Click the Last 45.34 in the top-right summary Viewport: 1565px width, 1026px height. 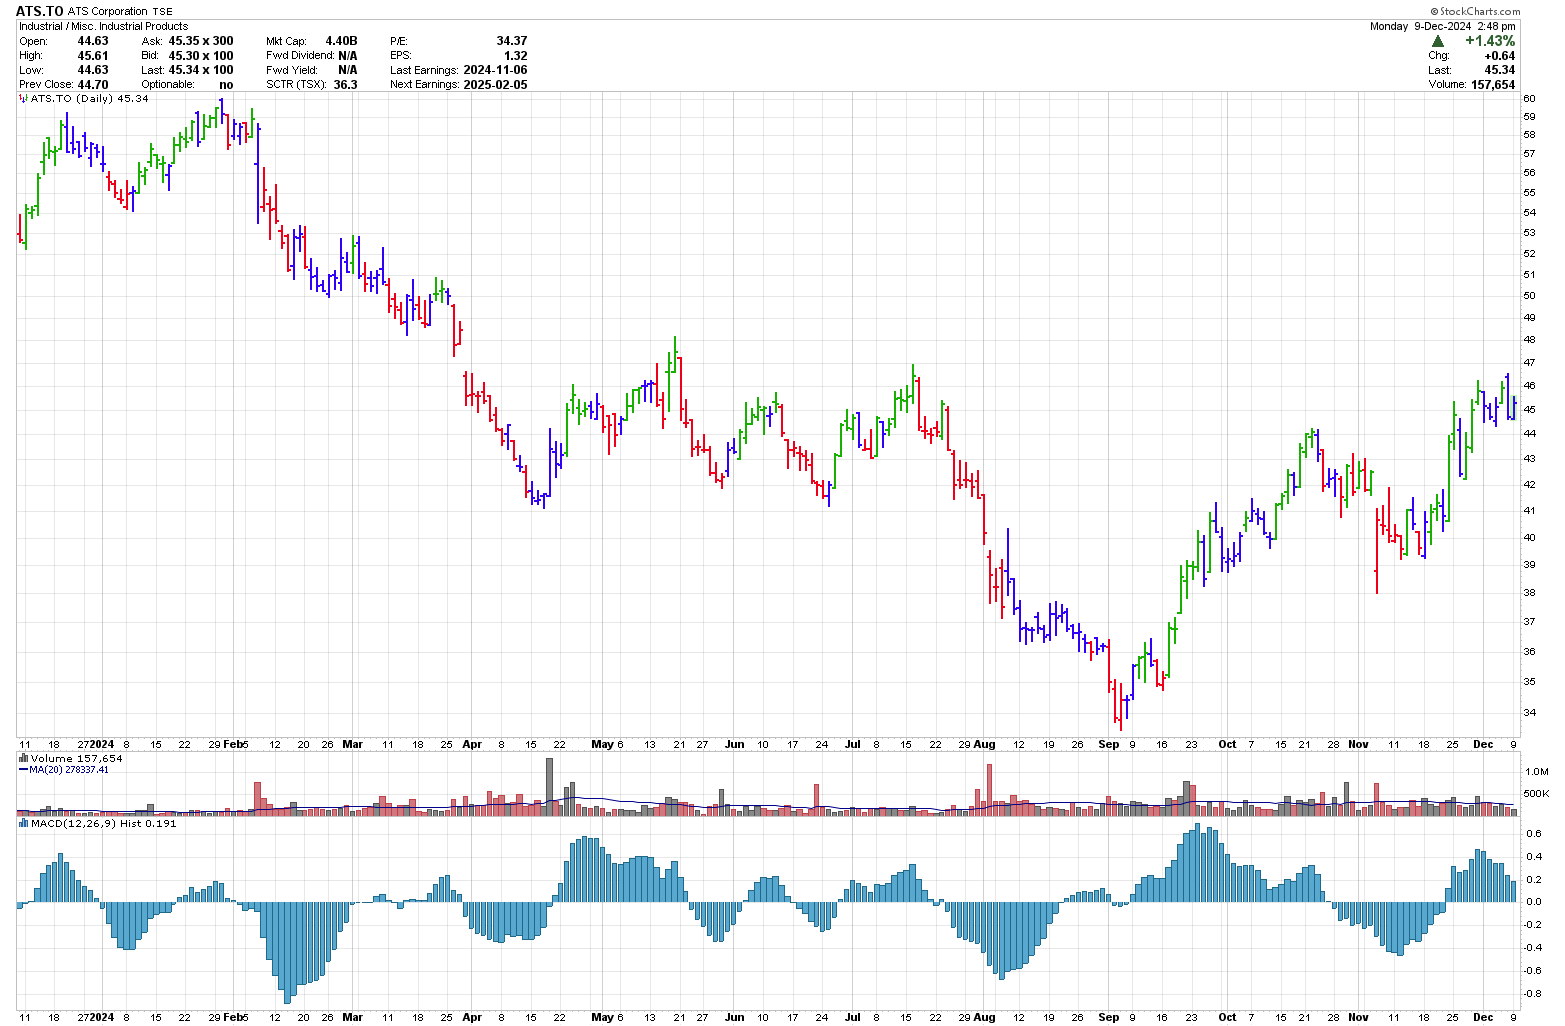coord(1500,70)
